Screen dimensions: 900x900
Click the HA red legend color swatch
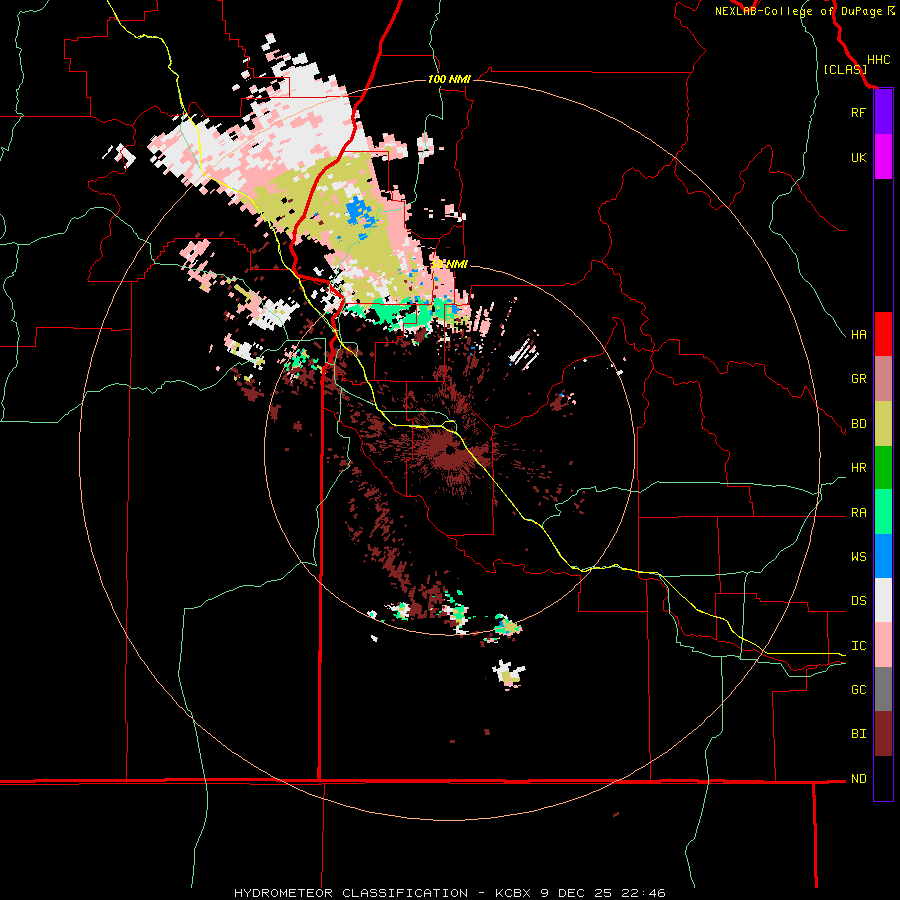(x=883, y=334)
